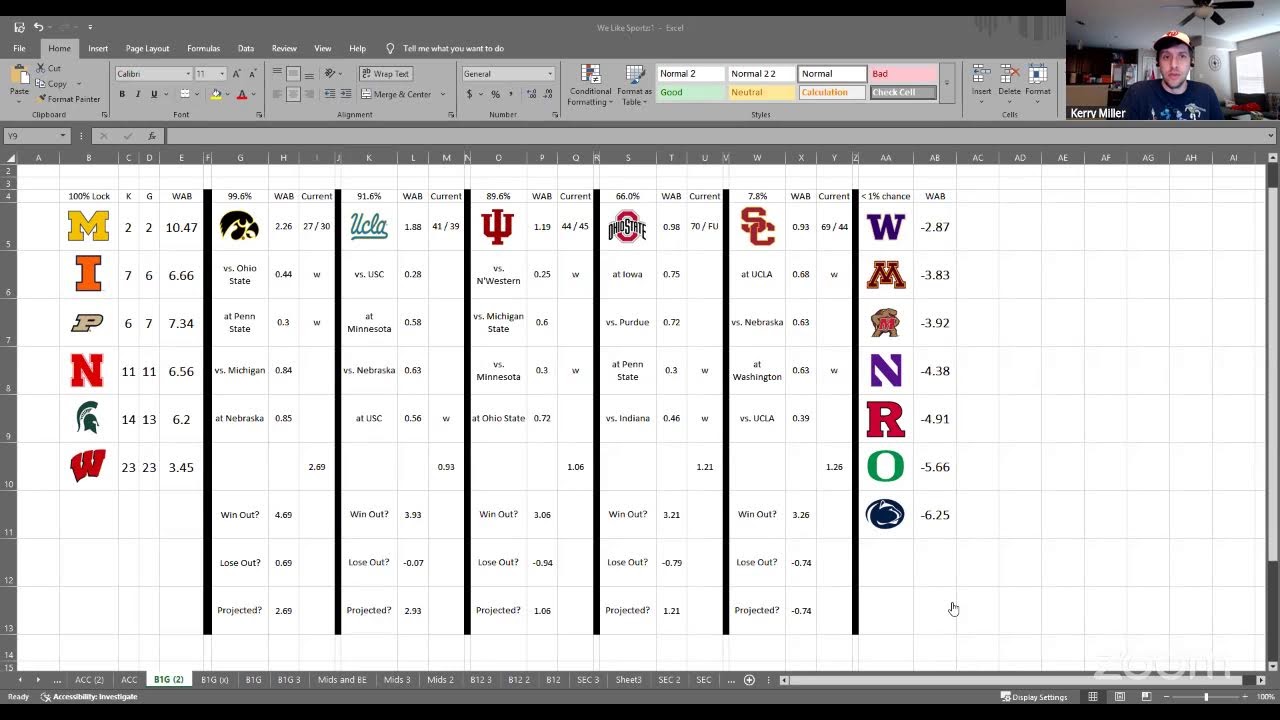Apply the Bad cell style

point(903,74)
